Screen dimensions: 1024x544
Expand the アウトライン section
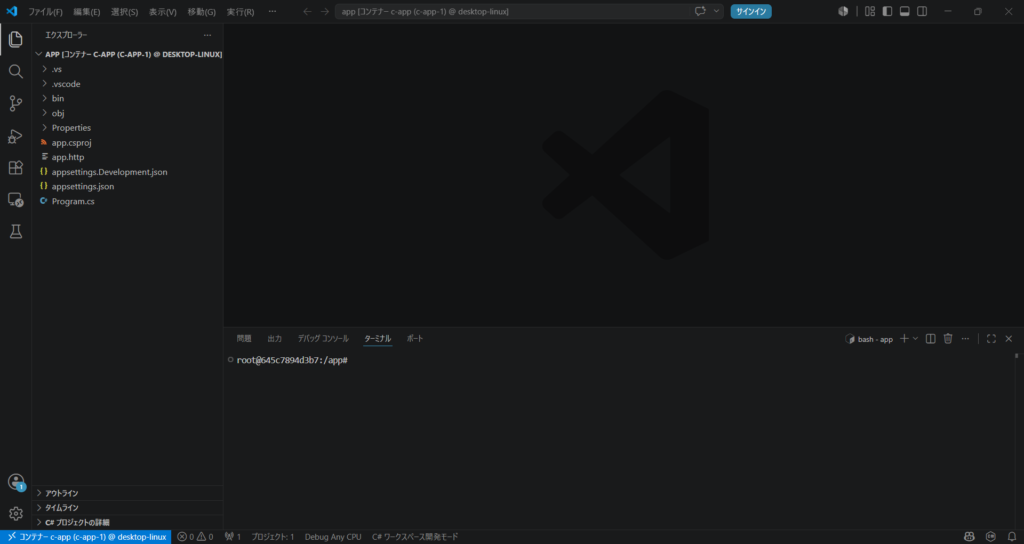point(127,493)
